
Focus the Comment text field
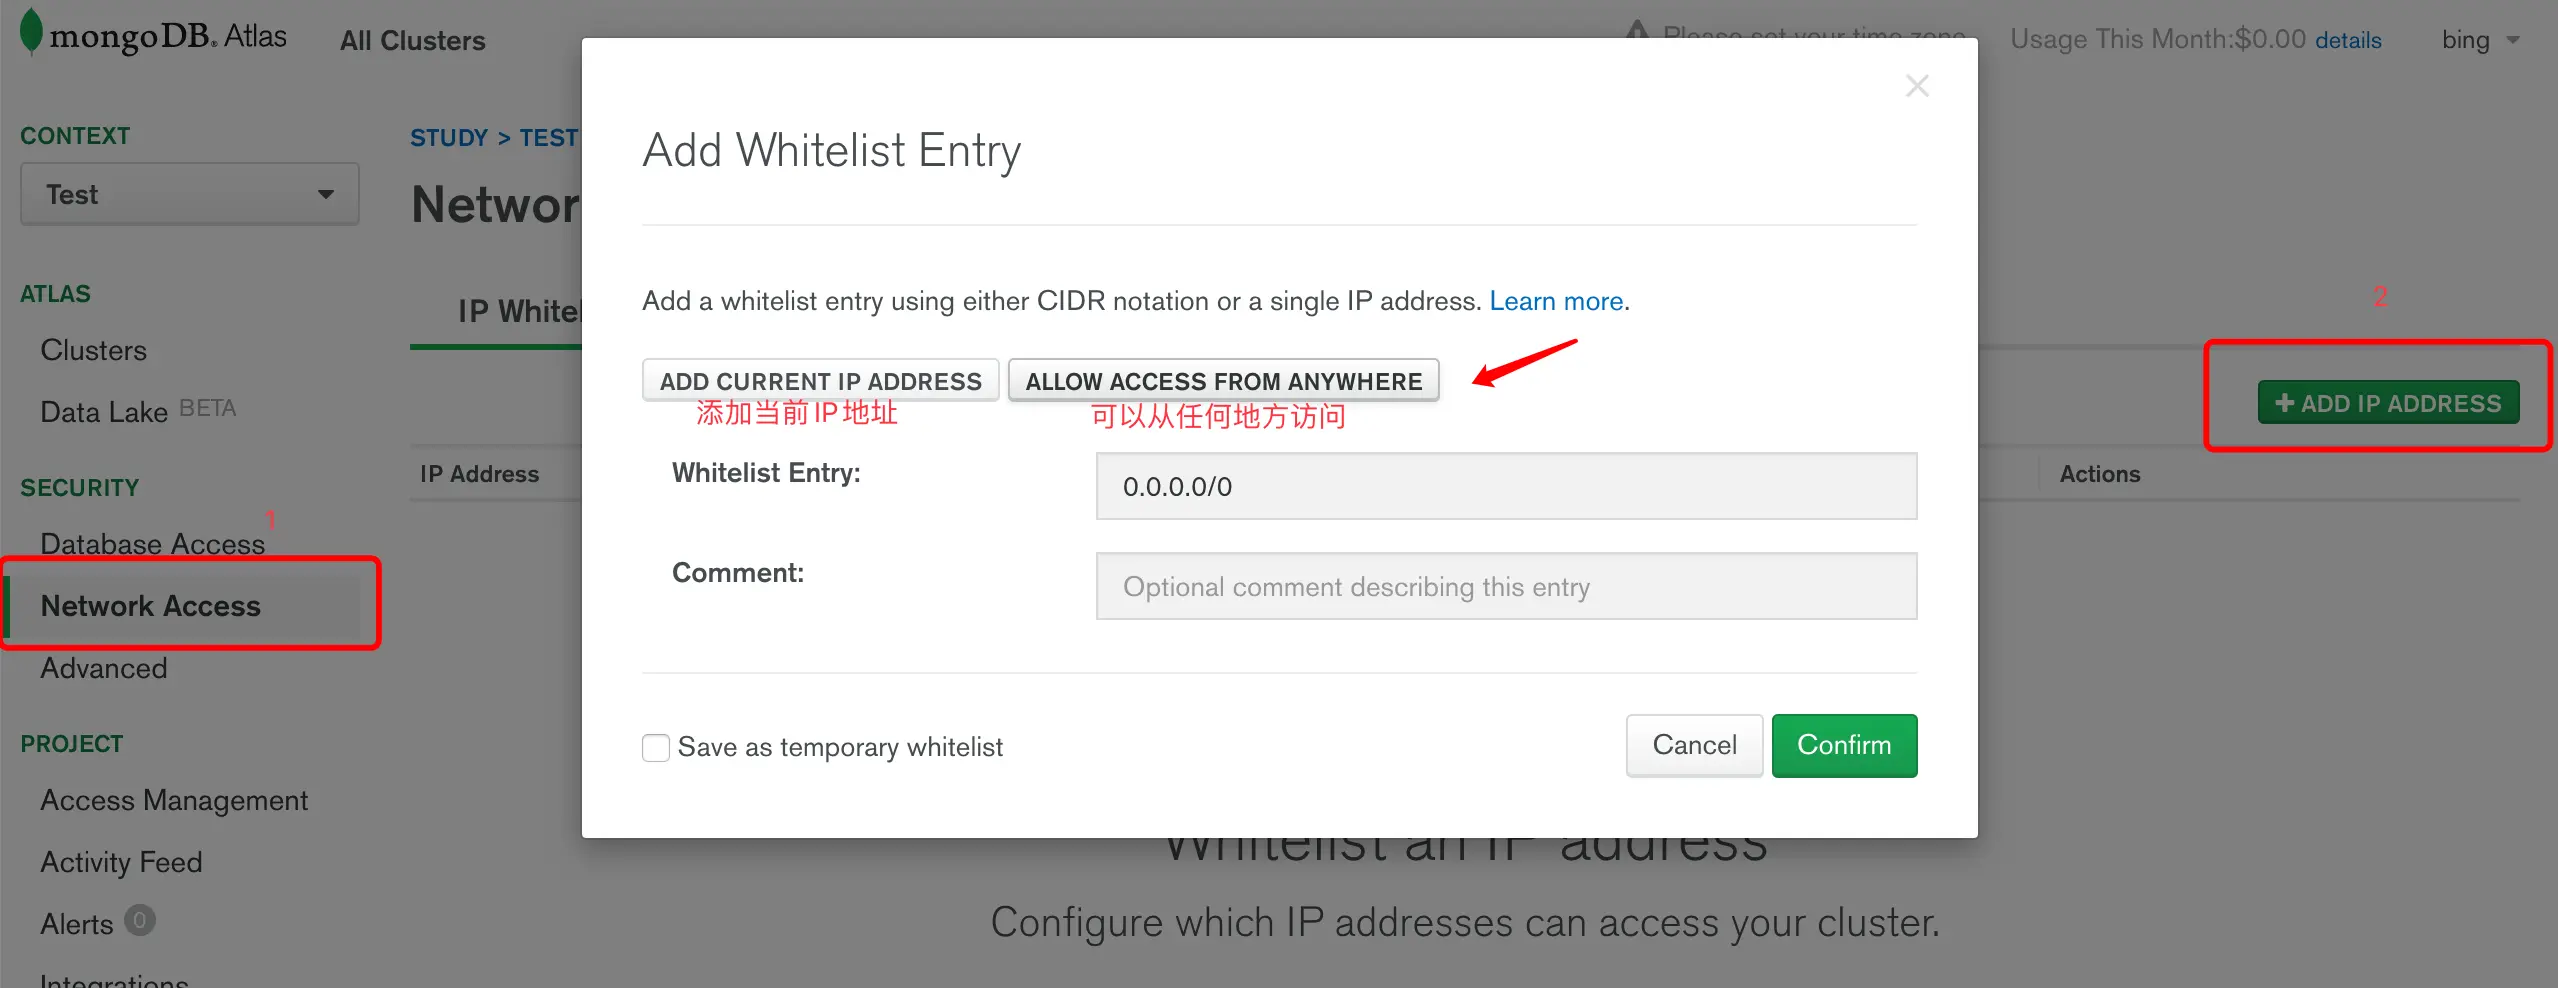click(1506, 587)
